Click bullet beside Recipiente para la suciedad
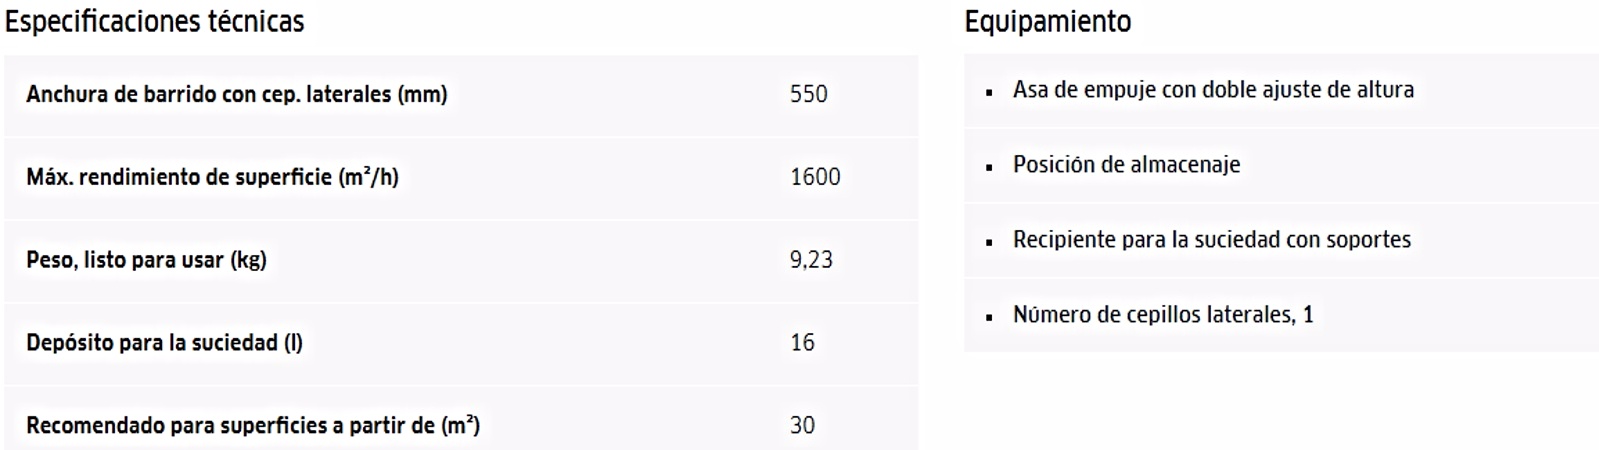 989,242
